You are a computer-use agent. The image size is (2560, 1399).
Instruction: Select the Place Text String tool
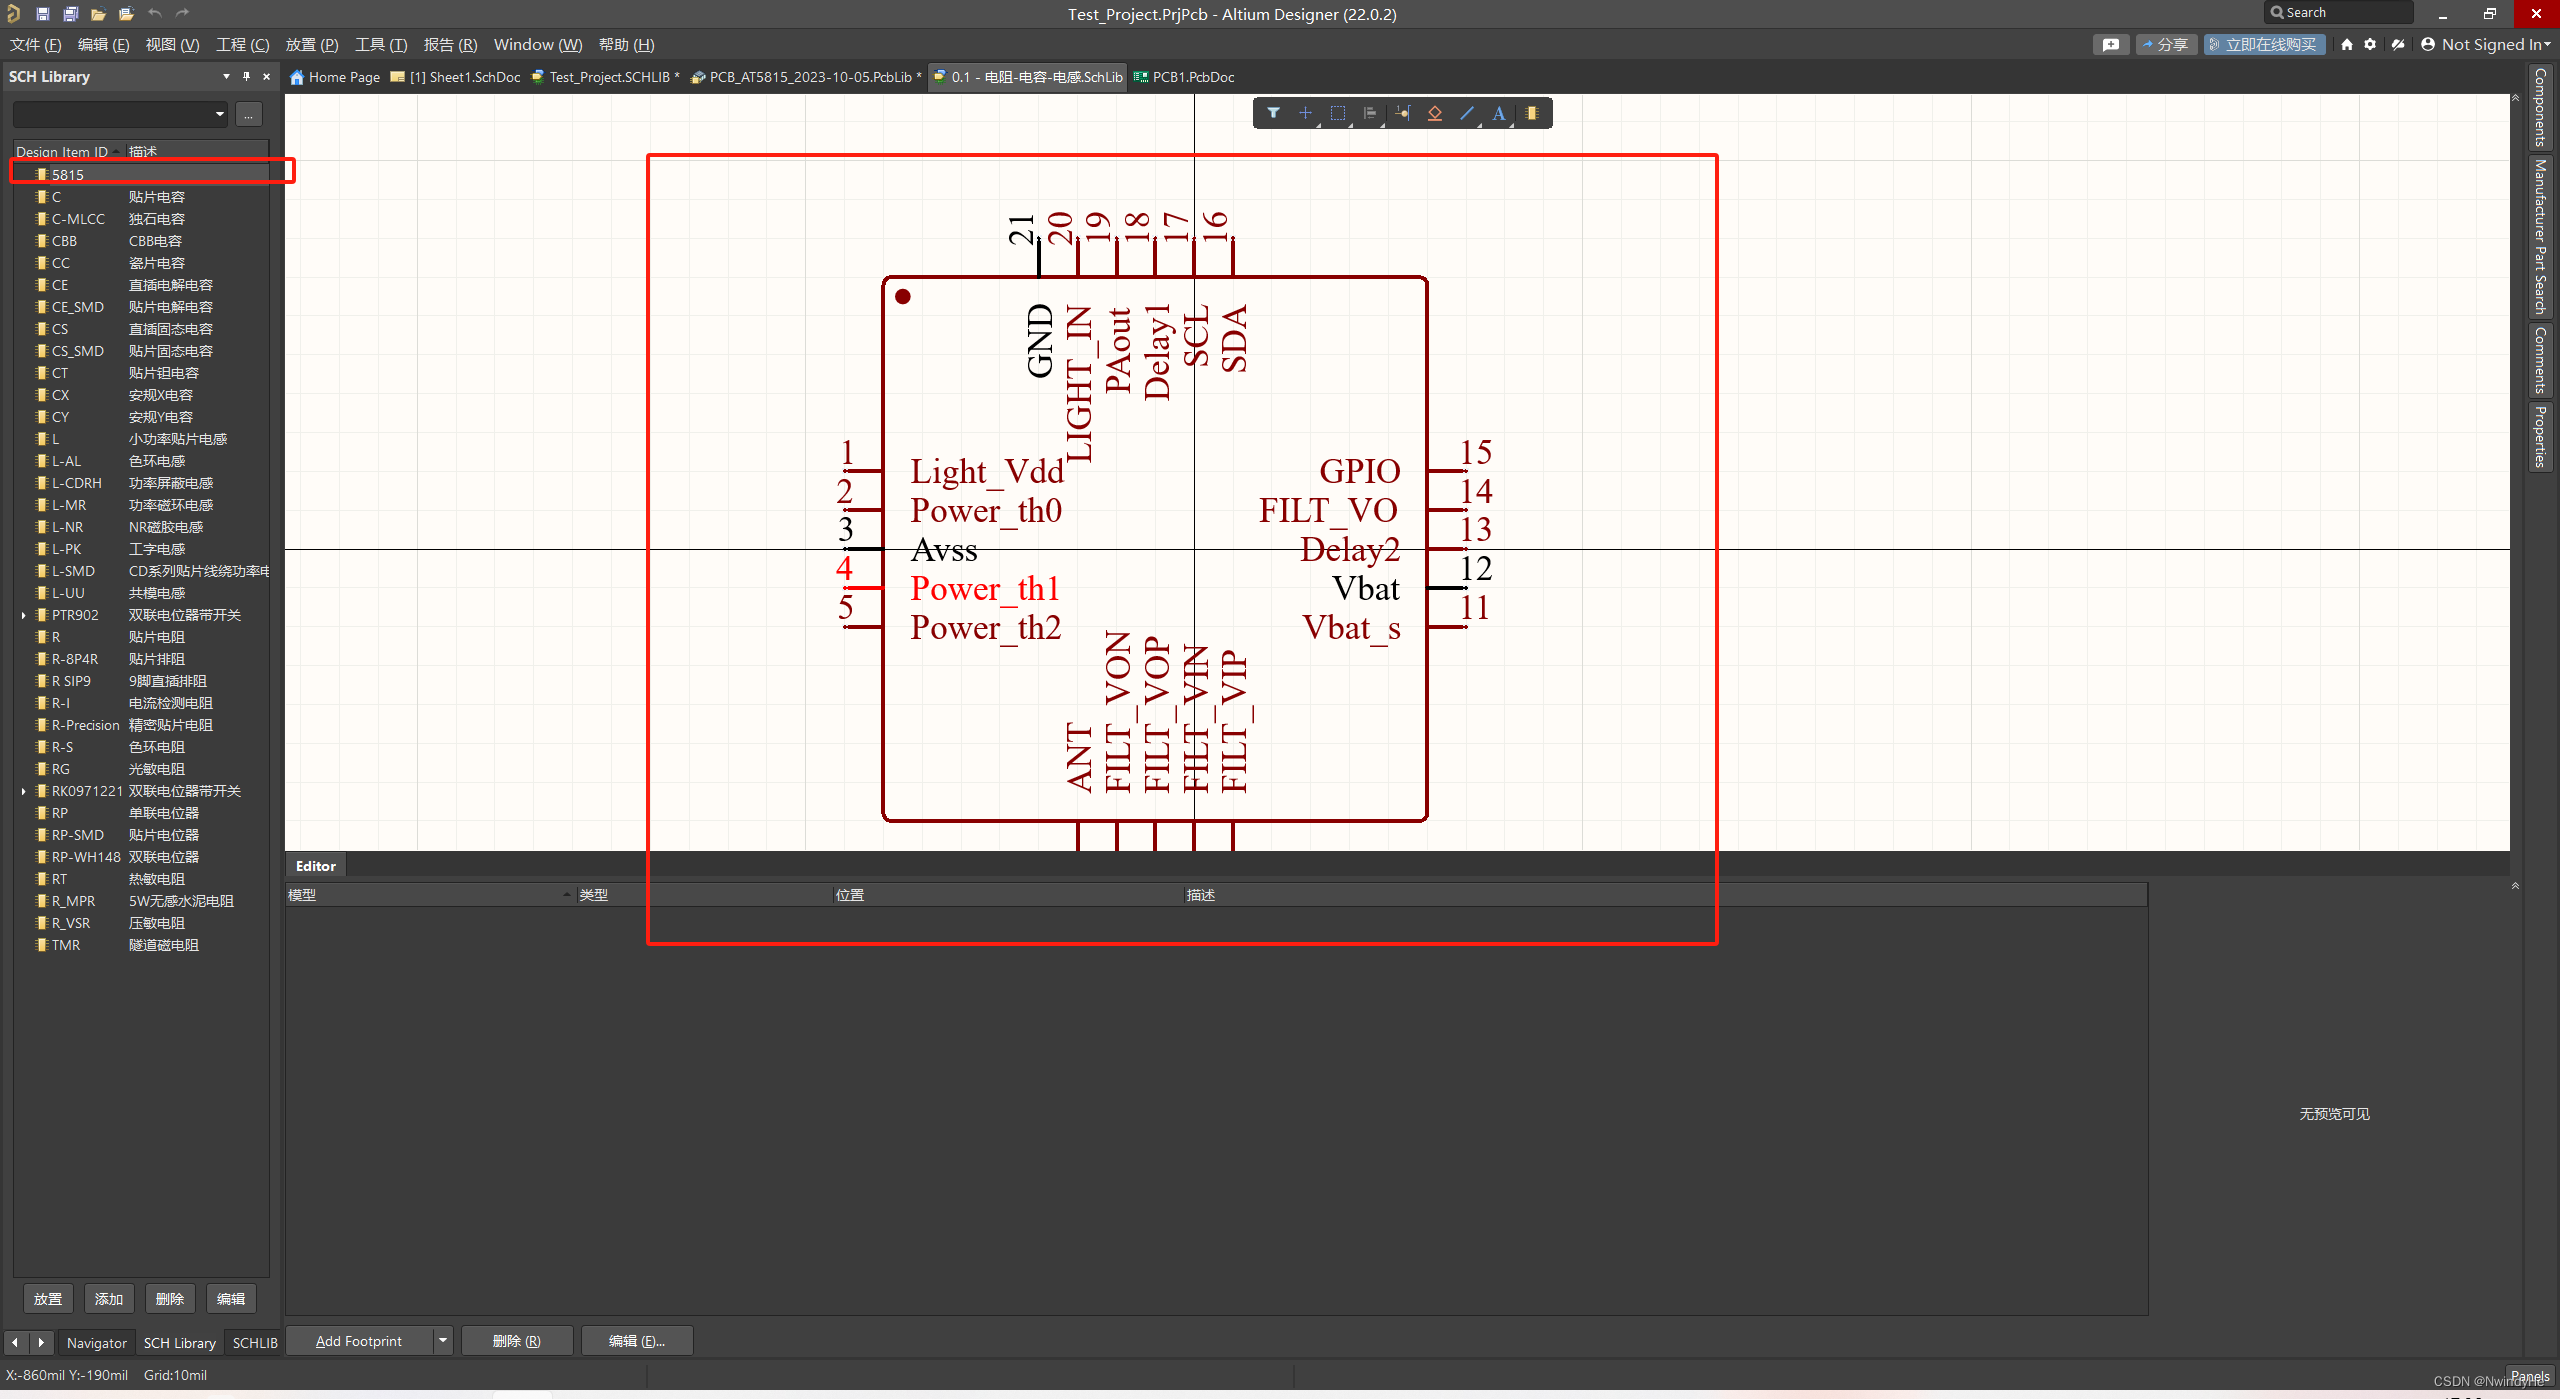pos(1498,113)
